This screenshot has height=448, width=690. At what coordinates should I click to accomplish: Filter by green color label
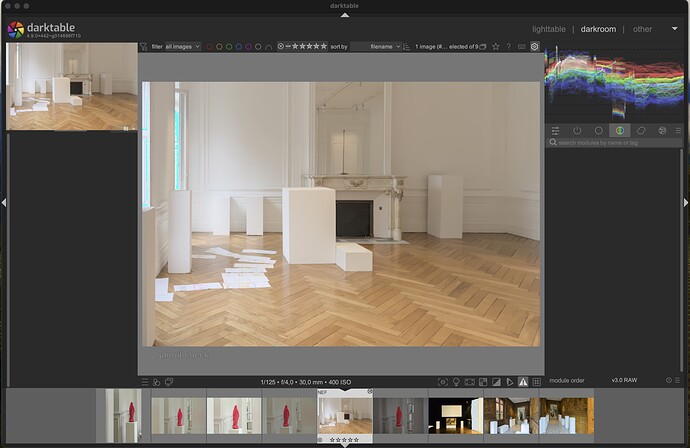pos(229,47)
